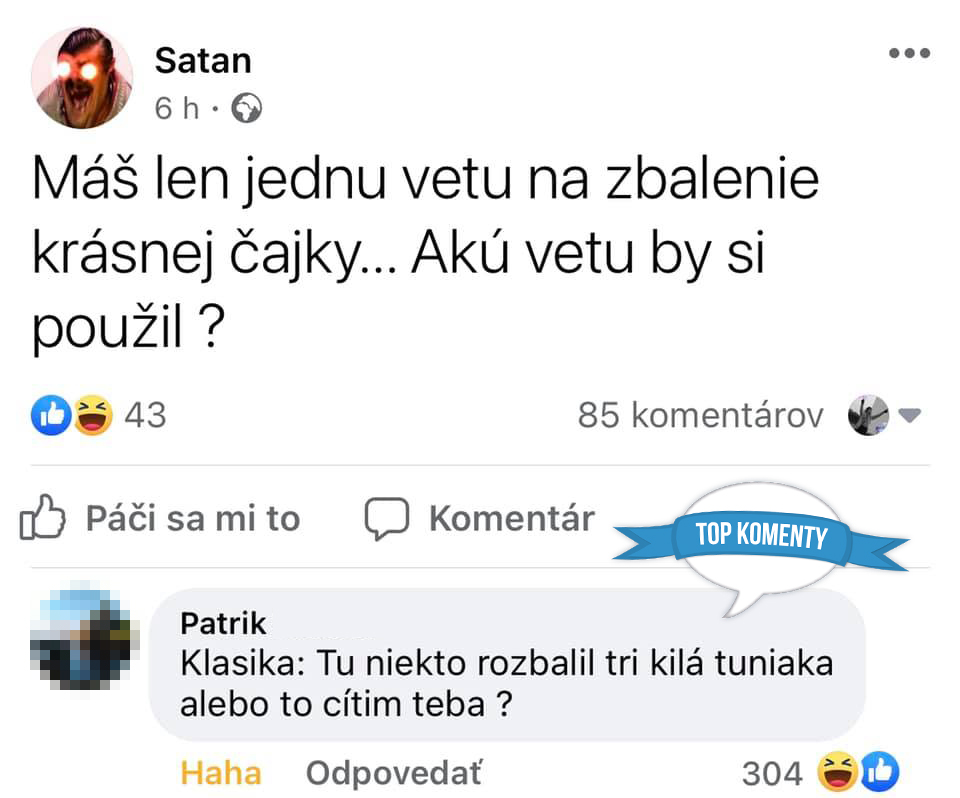View the 43 reactions count
Image resolution: width=960 pixels, height=798 pixels.
coord(145,415)
